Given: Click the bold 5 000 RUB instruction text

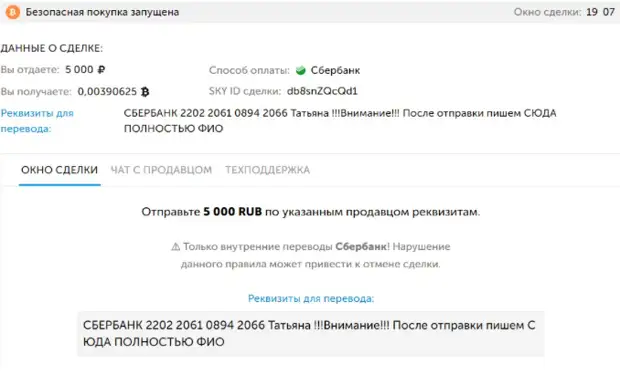Looking at the screenshot, I should pos(232,211).
